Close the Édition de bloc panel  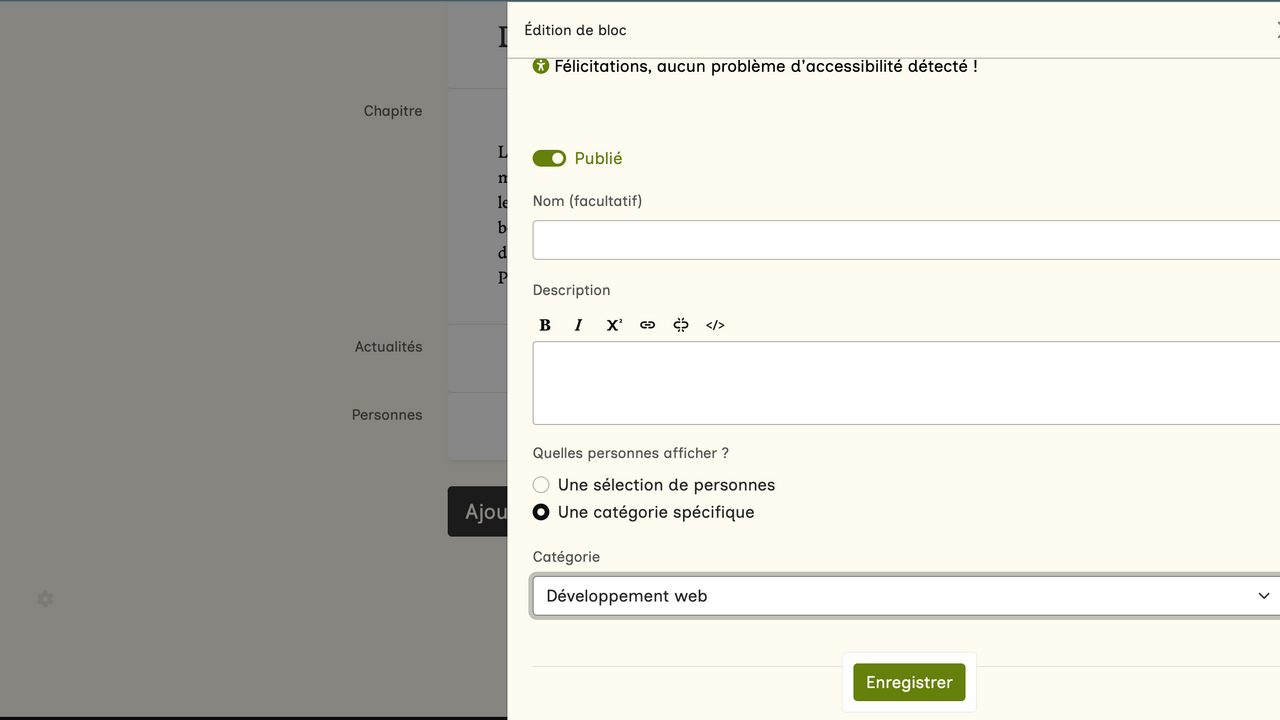1276,31
